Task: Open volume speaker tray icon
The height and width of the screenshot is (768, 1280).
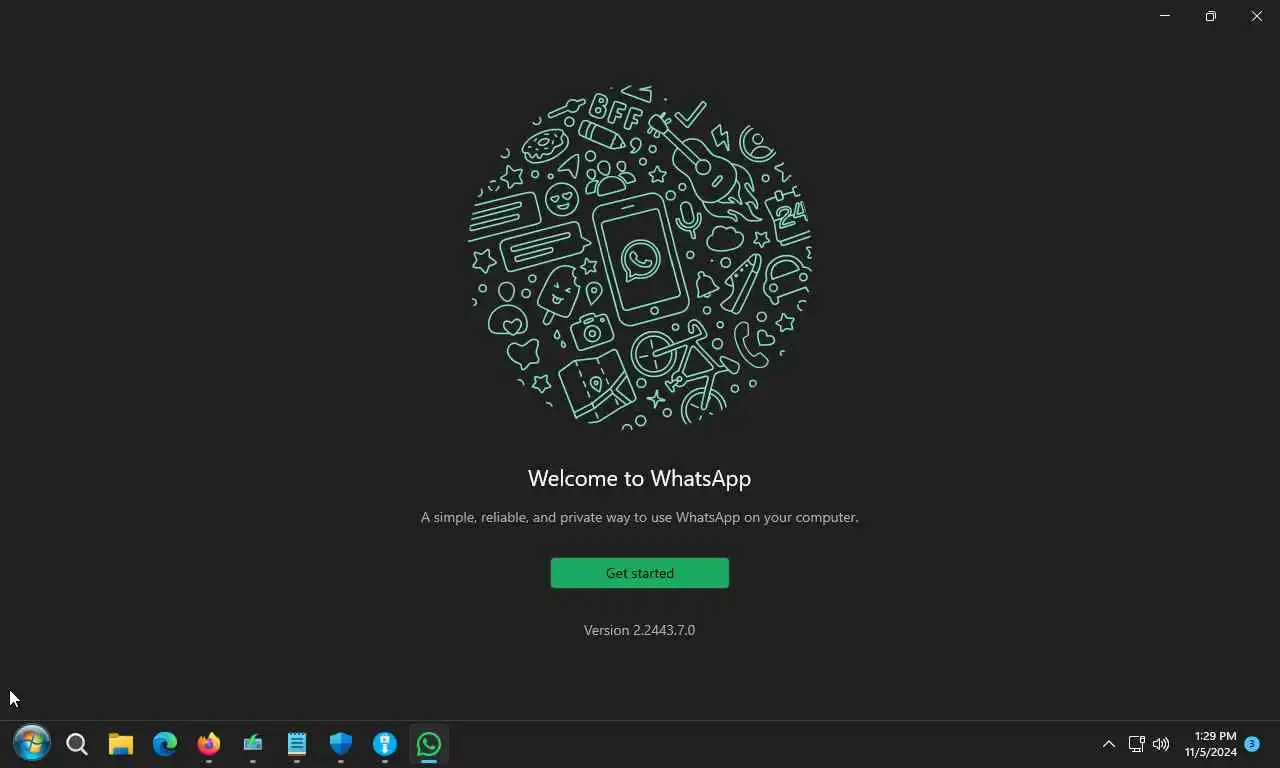Action: pyautogui.click(x=1161, y=744)
